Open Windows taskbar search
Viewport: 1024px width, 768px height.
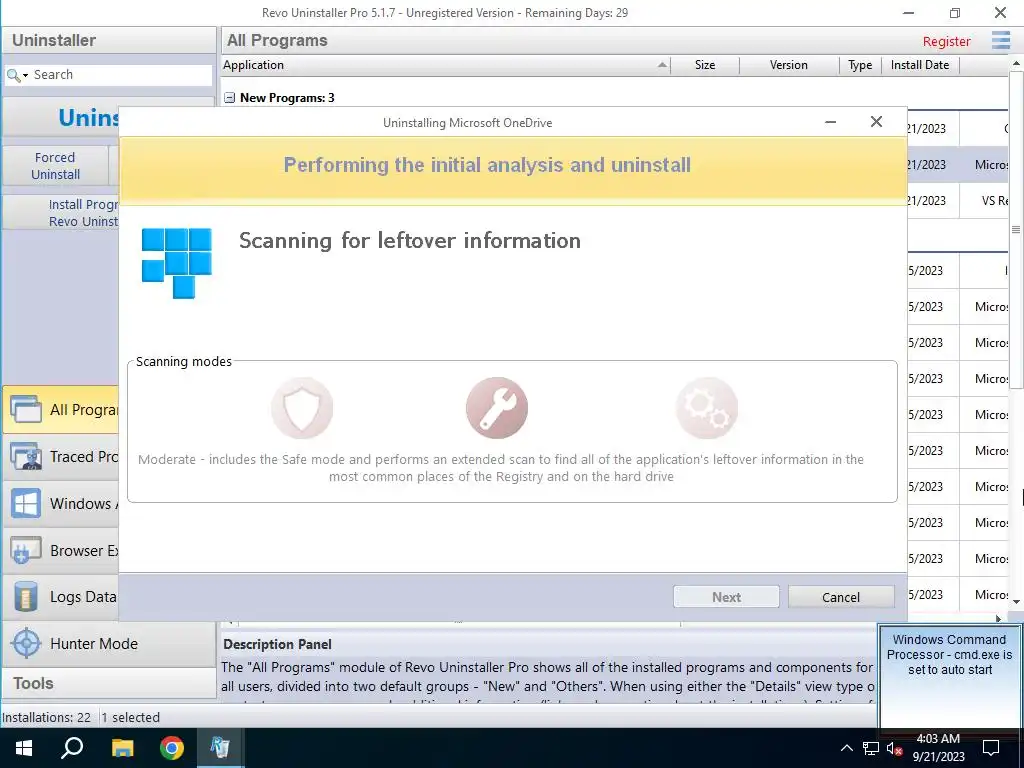click(72, 748)
